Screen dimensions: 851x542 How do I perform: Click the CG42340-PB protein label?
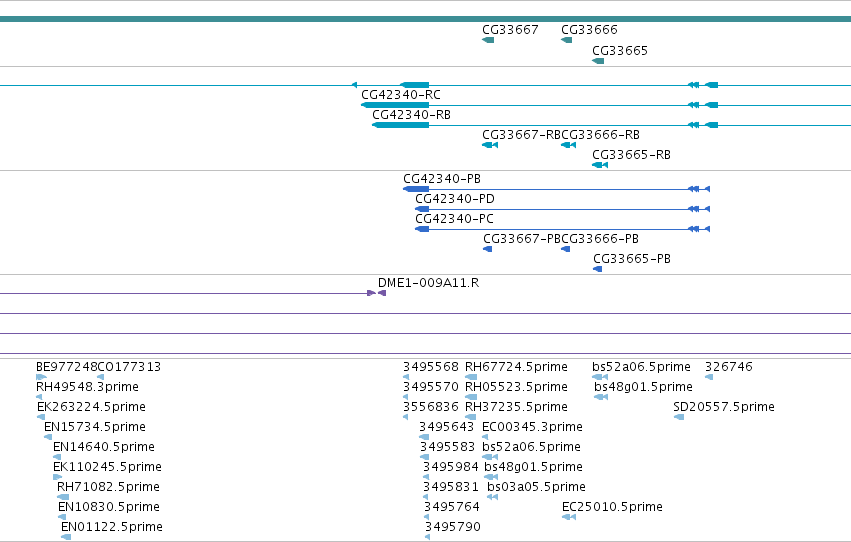tap(442, 178)
